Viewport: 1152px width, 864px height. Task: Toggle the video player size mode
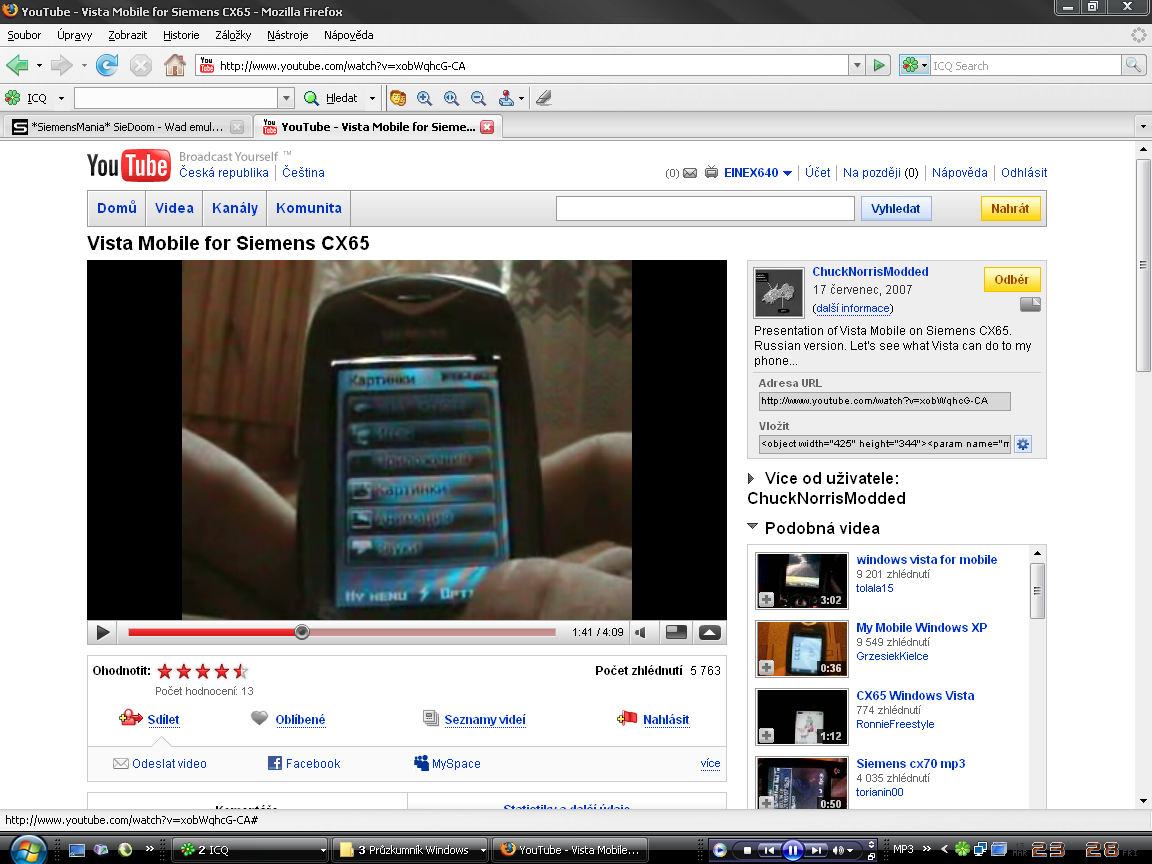coord(676,632)
